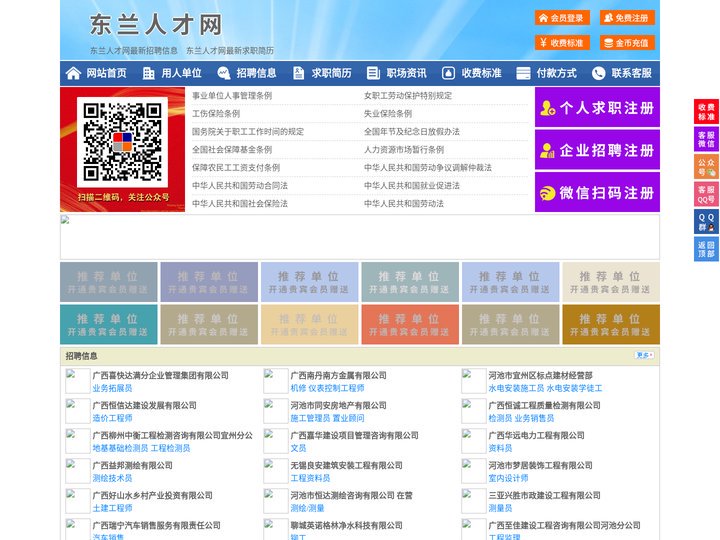720x540 pixels.
Task: Open the 女职工劳动保护特别规定 link
Action: coord(408,96)
